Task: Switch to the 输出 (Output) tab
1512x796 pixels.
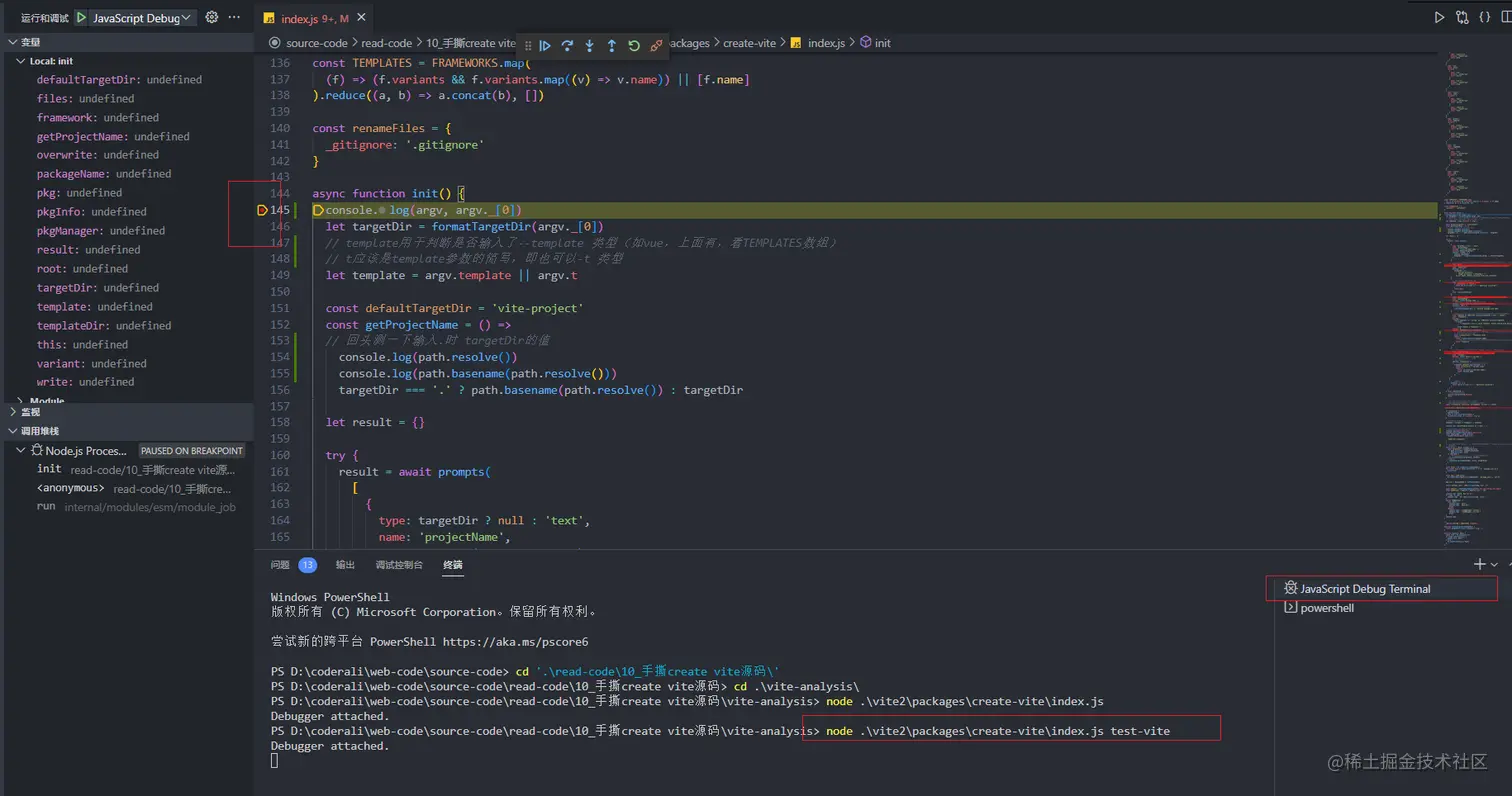Action: click(x=345, y=565)
